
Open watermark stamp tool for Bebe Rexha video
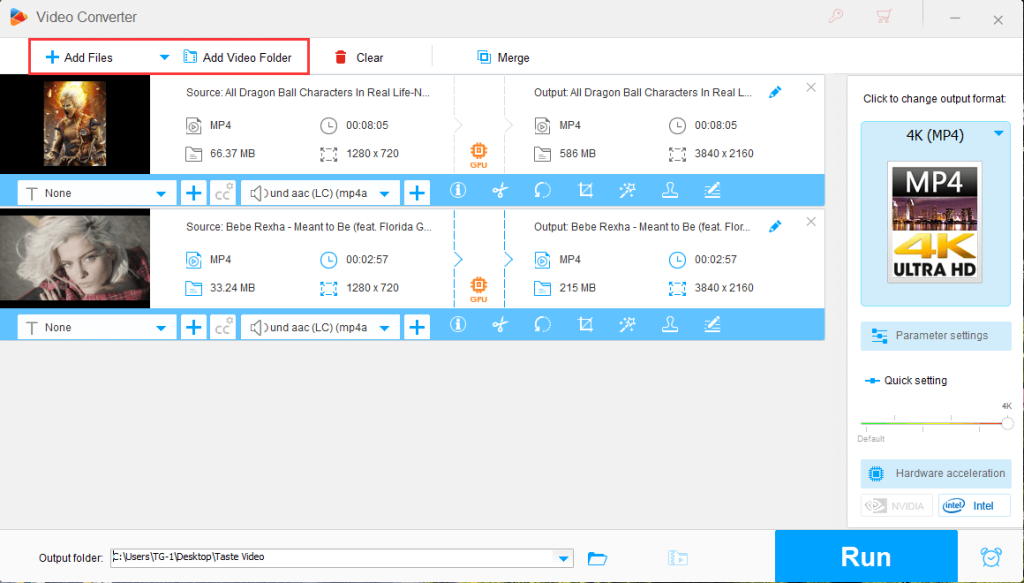[670, 324]
